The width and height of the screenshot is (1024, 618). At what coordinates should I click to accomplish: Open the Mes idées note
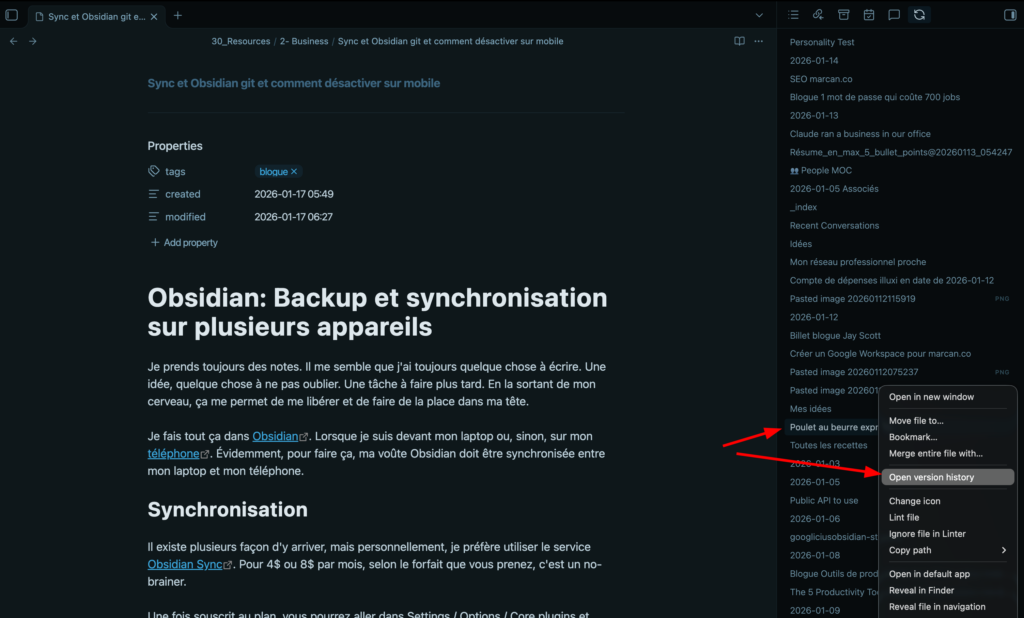click(810, 409)
